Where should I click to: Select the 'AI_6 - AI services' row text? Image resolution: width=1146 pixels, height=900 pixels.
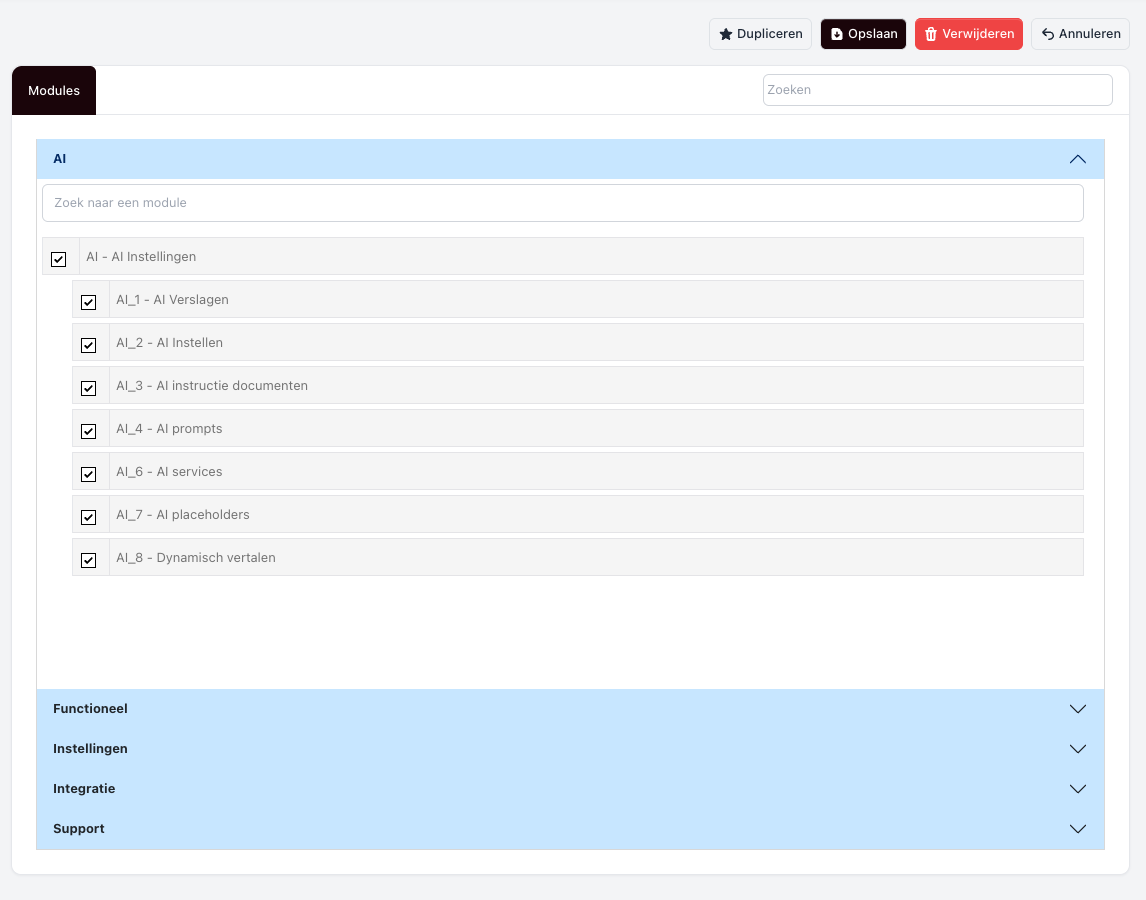[169, 472]
